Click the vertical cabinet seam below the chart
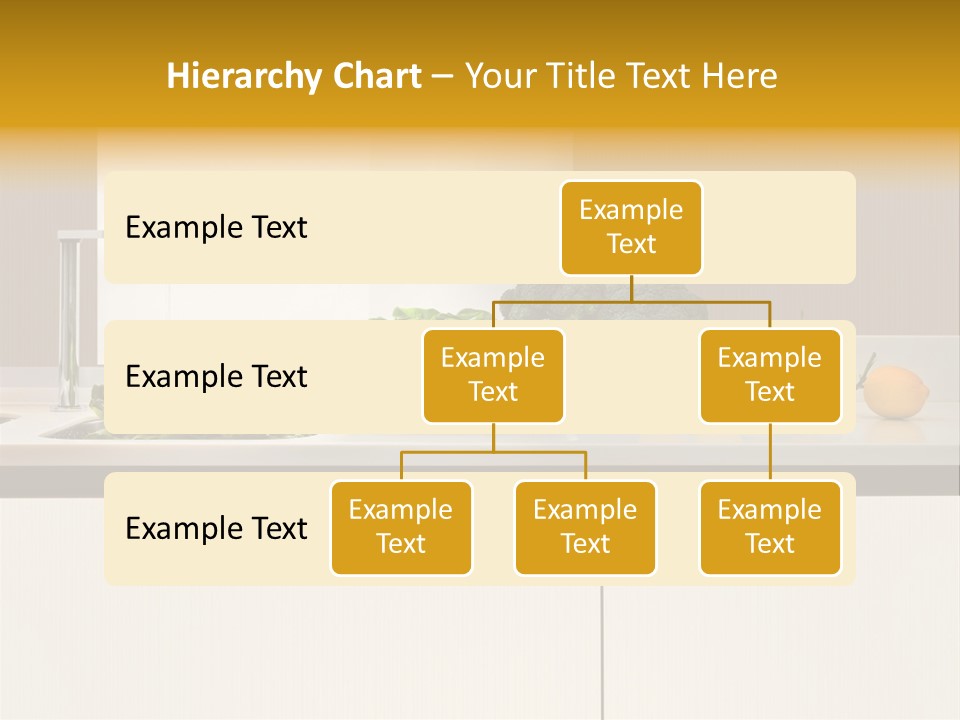The height and width of the screenshot is (720, 960). click(602, 650)
